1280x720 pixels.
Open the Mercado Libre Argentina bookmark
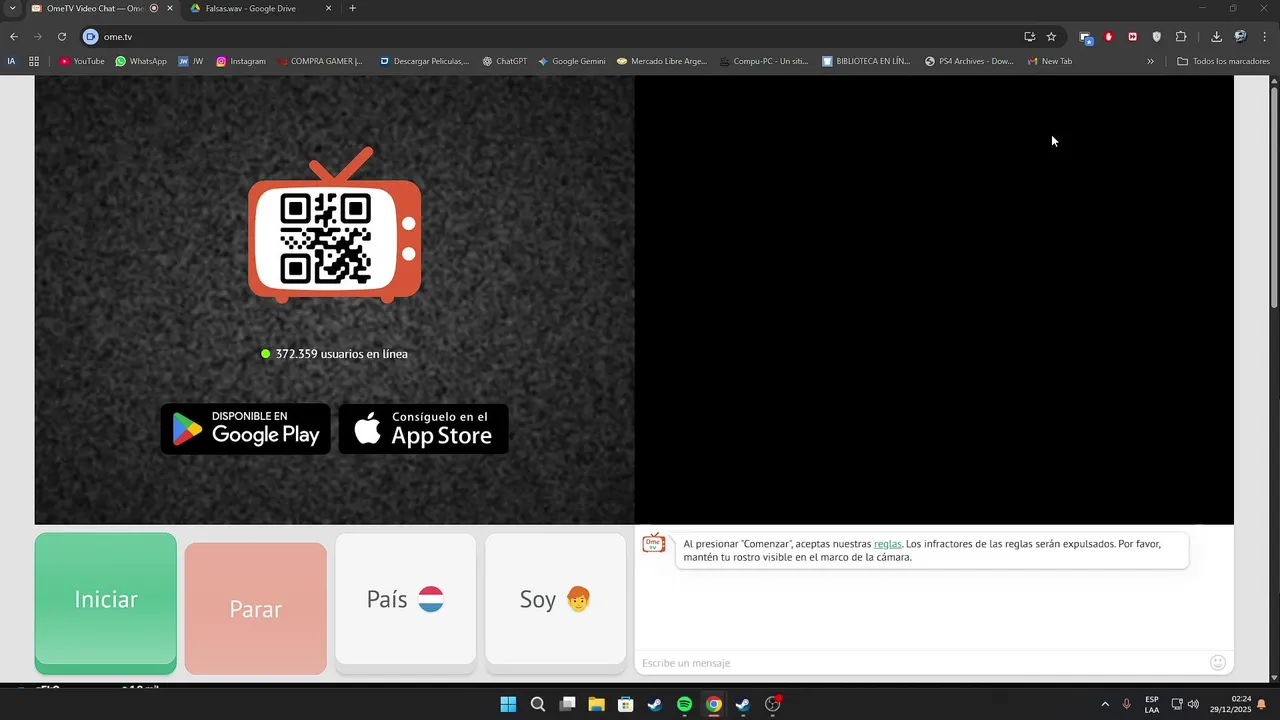(662, 61)
